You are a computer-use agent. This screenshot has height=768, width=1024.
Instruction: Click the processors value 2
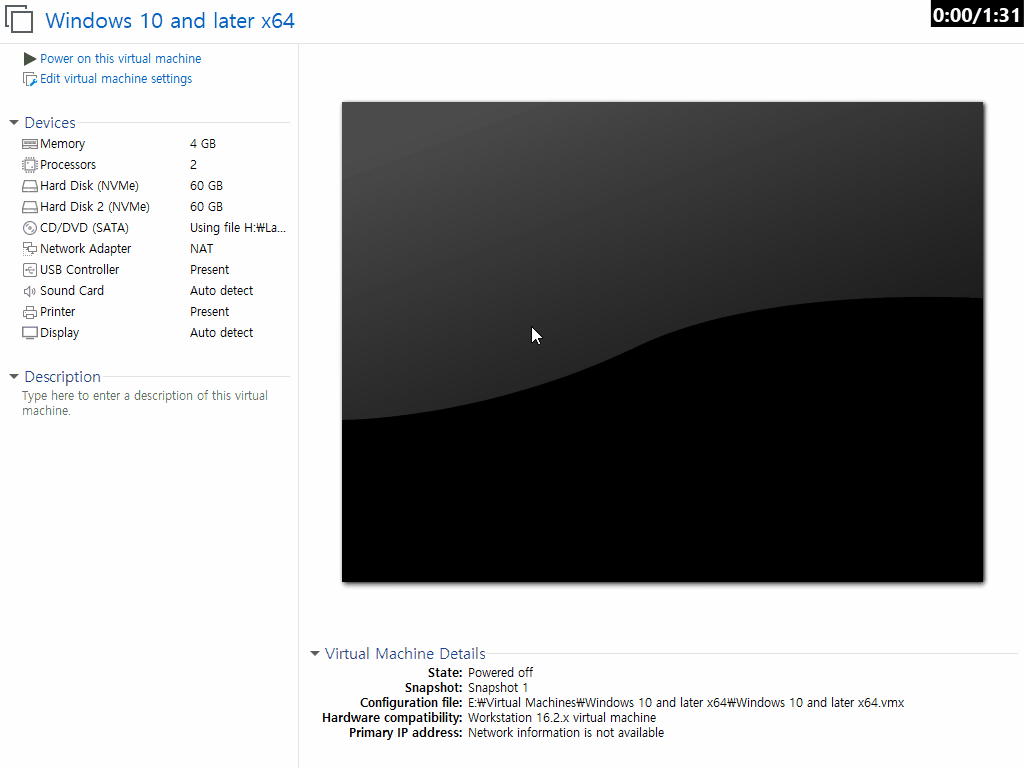pos(193,165)
